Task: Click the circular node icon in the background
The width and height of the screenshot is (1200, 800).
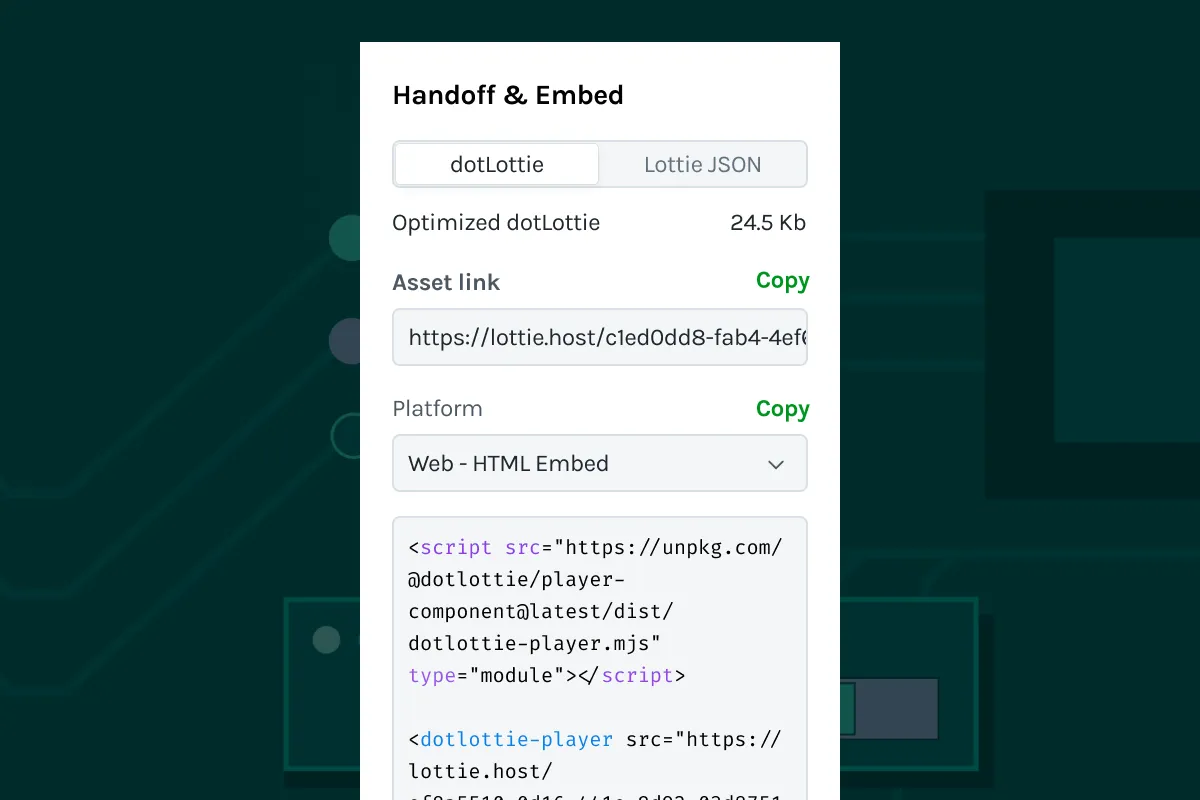Action: point(326,640)
